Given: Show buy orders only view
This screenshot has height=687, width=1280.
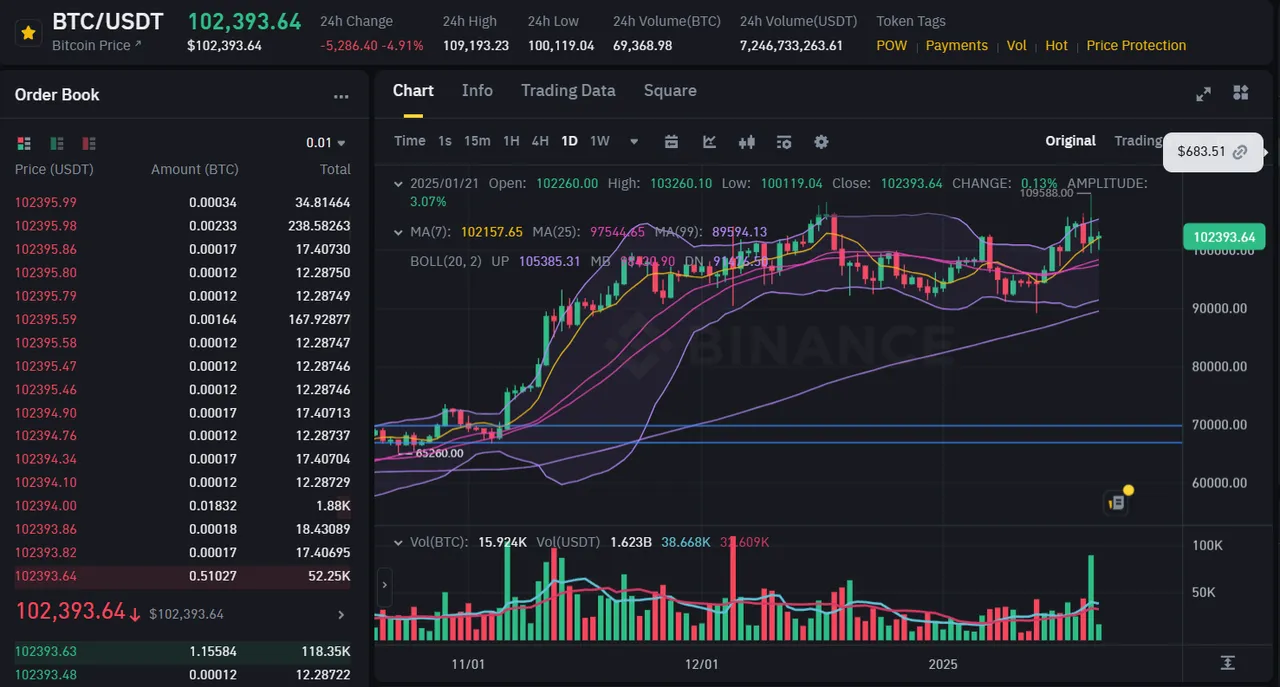Looking at the screenshot, I should (57, 143).
